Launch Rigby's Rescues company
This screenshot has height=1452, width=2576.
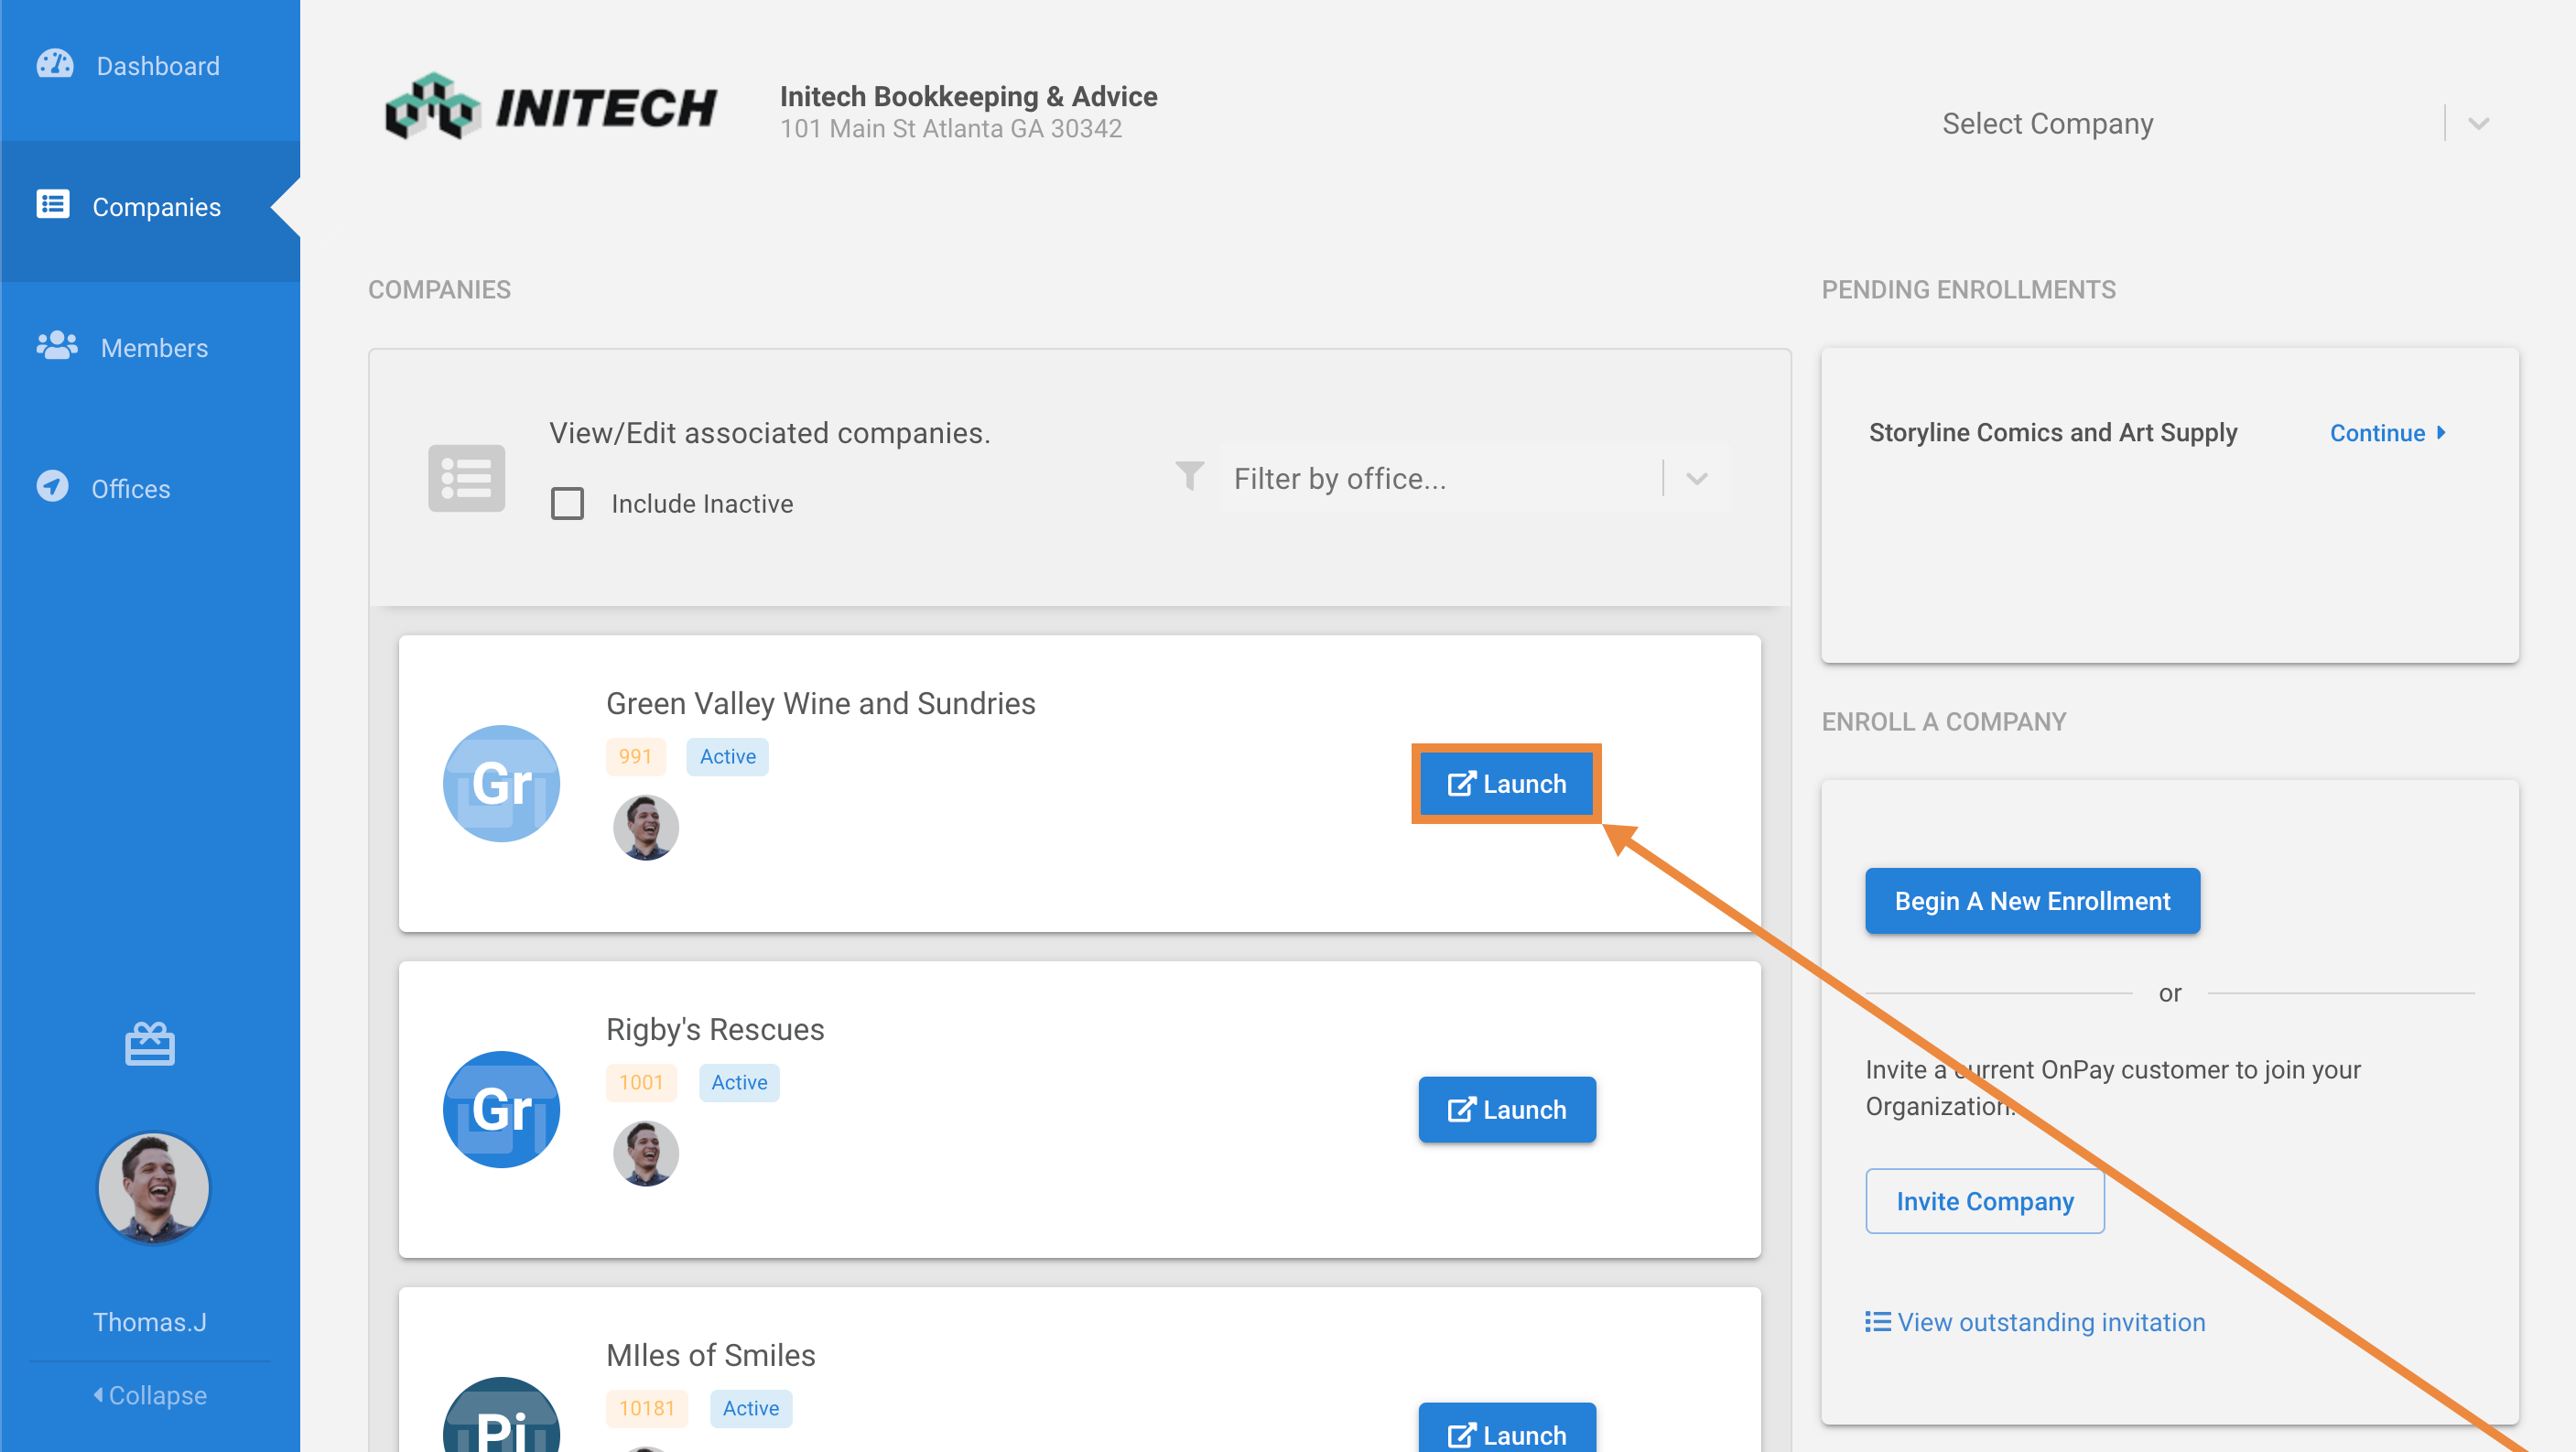point(1507,1110)
